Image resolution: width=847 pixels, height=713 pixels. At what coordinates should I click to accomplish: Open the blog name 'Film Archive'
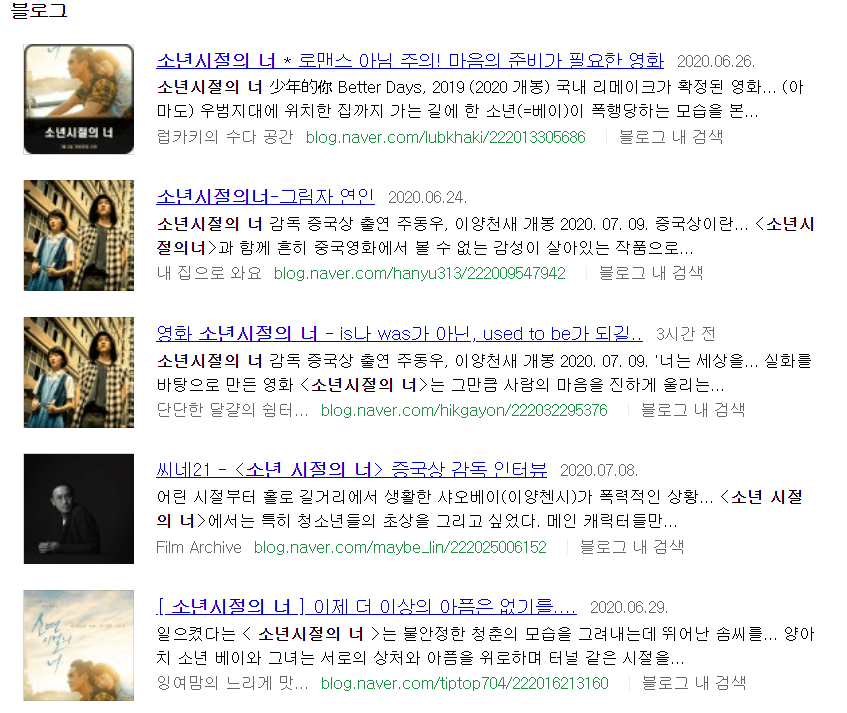(199, 547)
